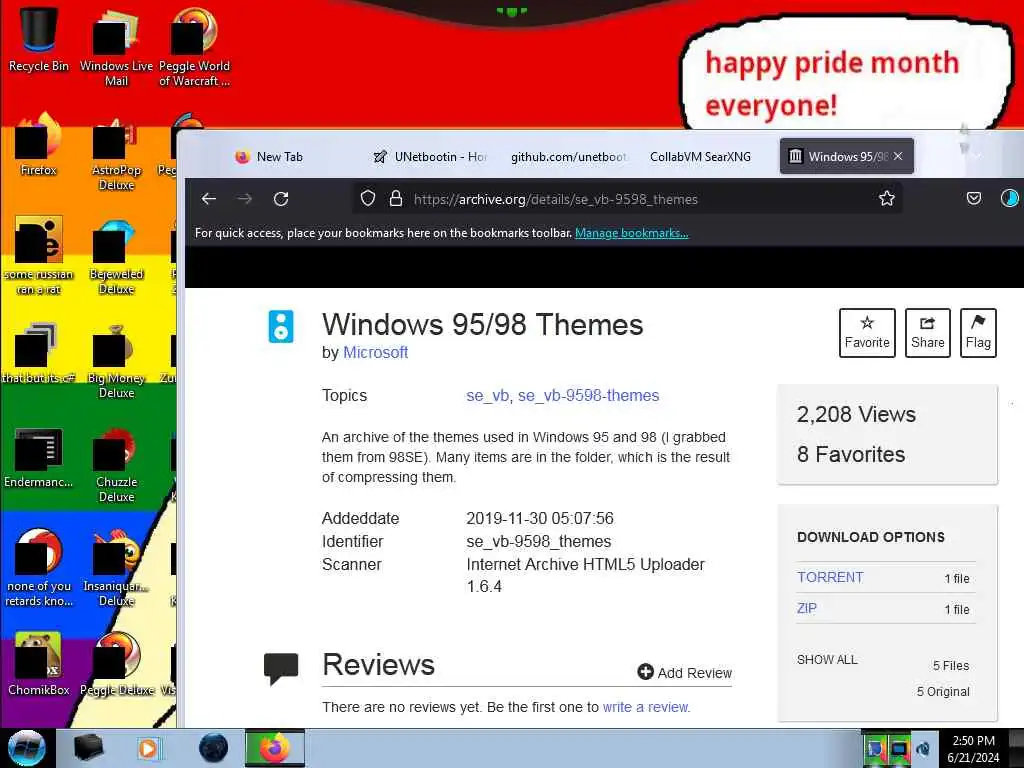
Task: Open Peggle Deluxe desktop shortcut
Action: tap(116, 665)
